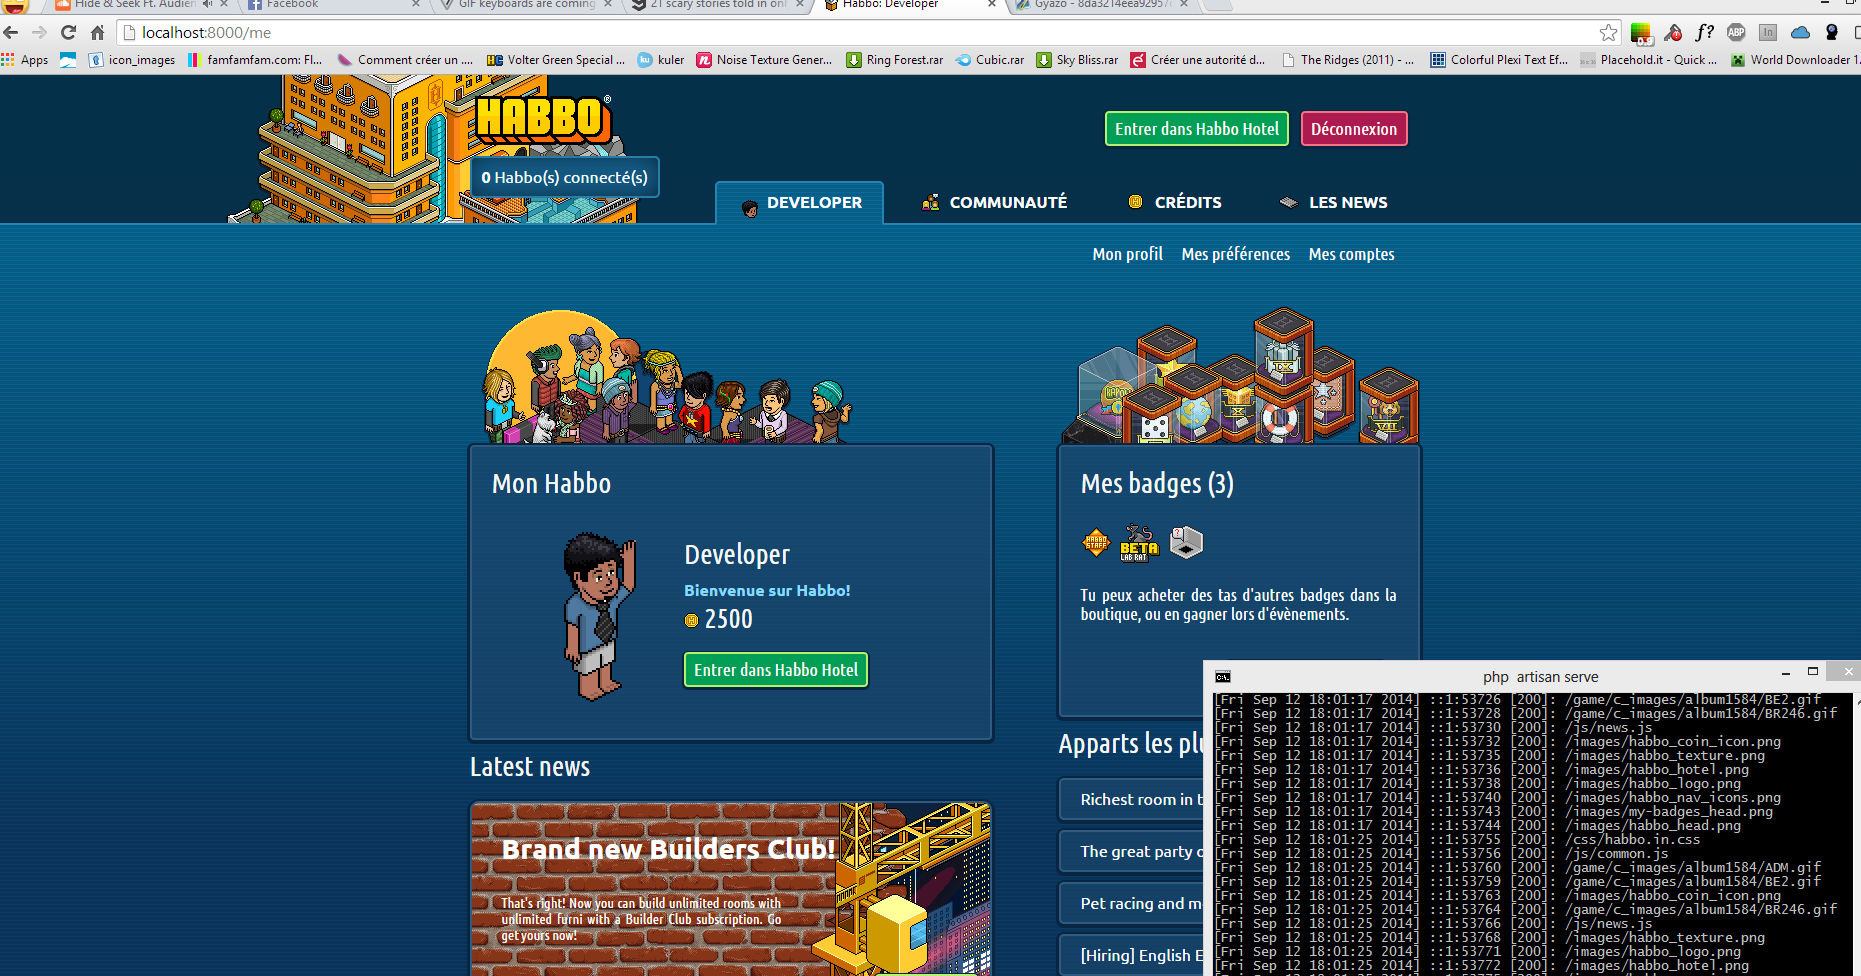Screen dimensions: 1861x976
Task: Open the COMMUNAUTÉ navigation tab
Action: pyautogui.click(x=994, y=203)
